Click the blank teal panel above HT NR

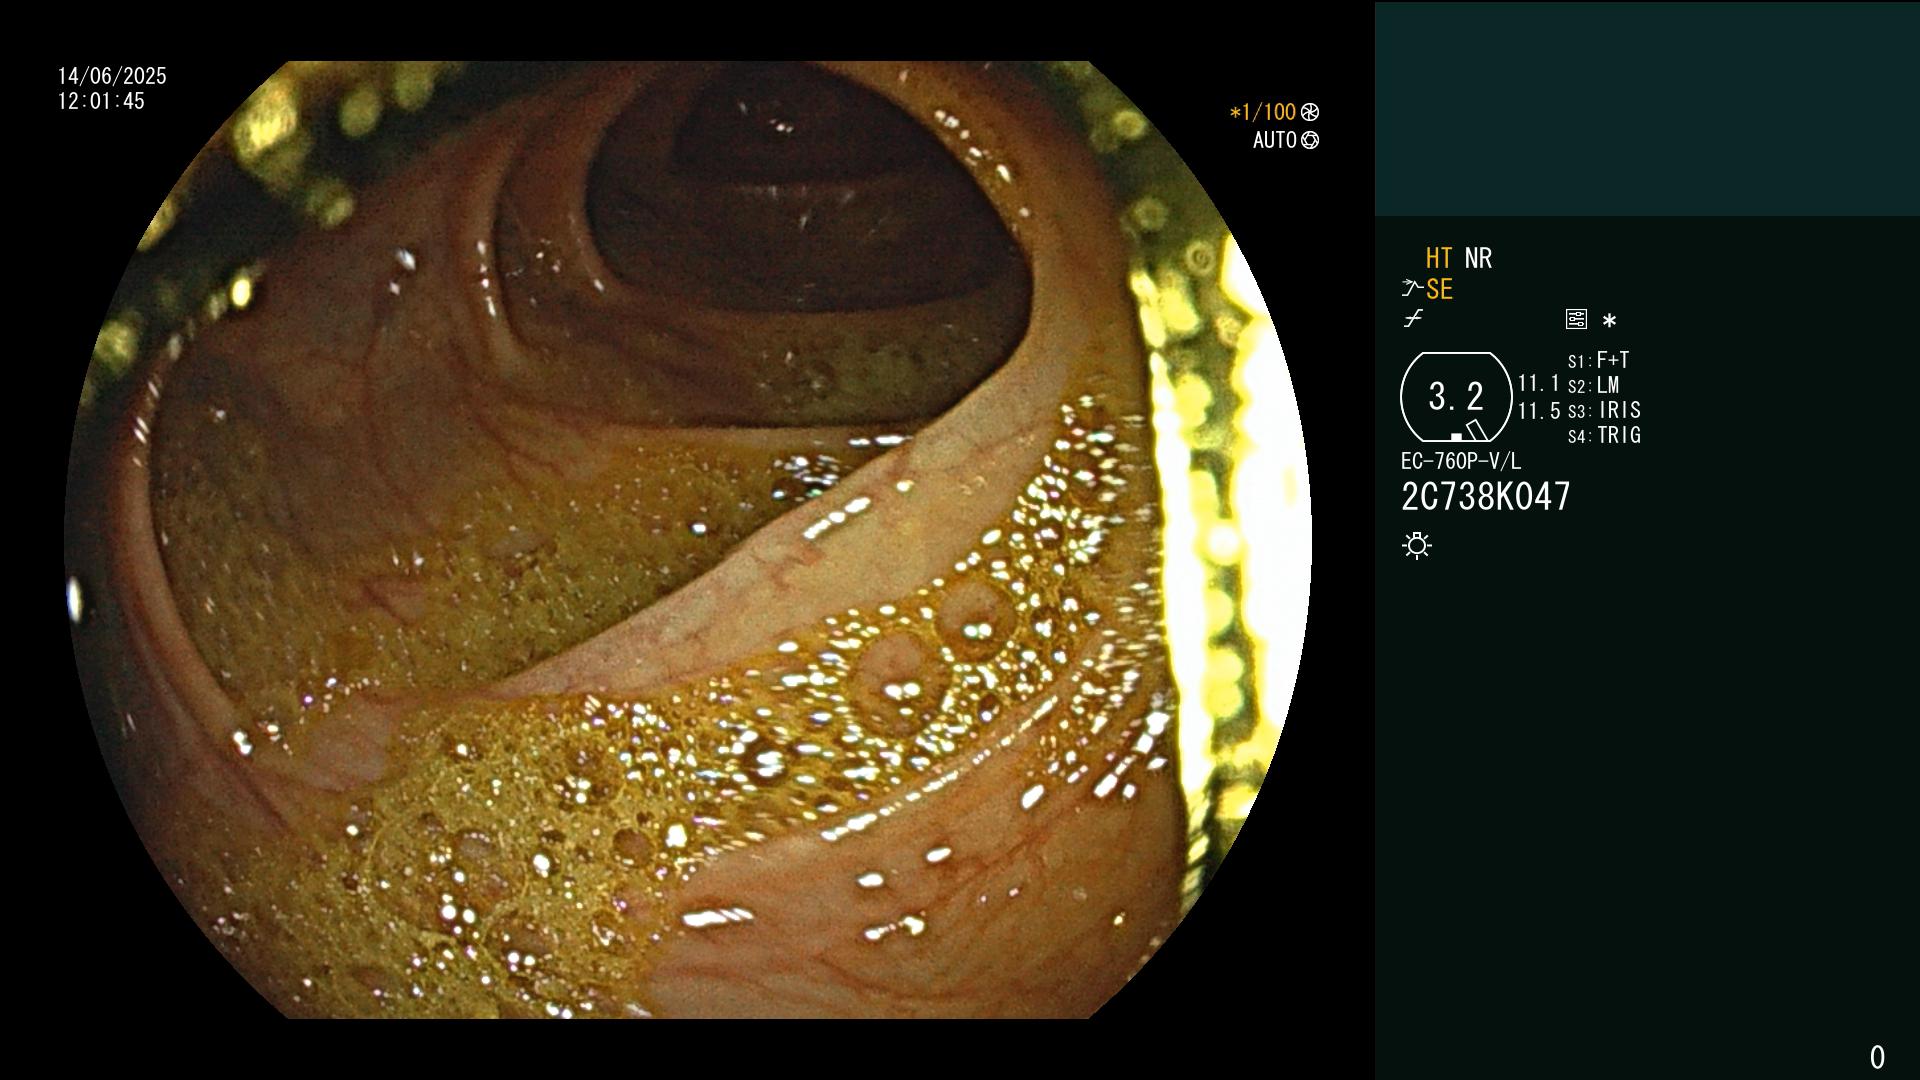tap(1647, 108)
